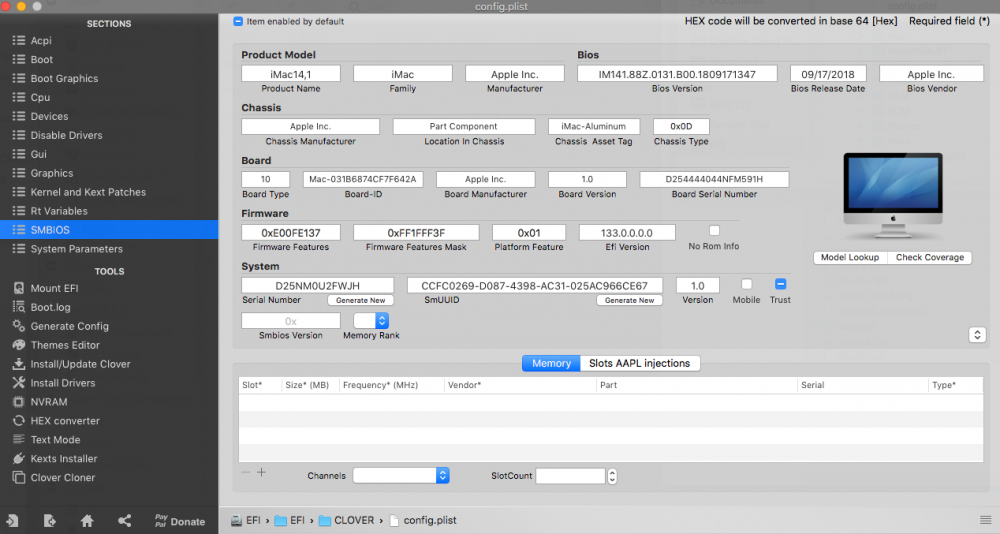This screenshot has width=1000, height=534.
Task: Click the export icon in bottom toolbar
Action: [50, 521]
